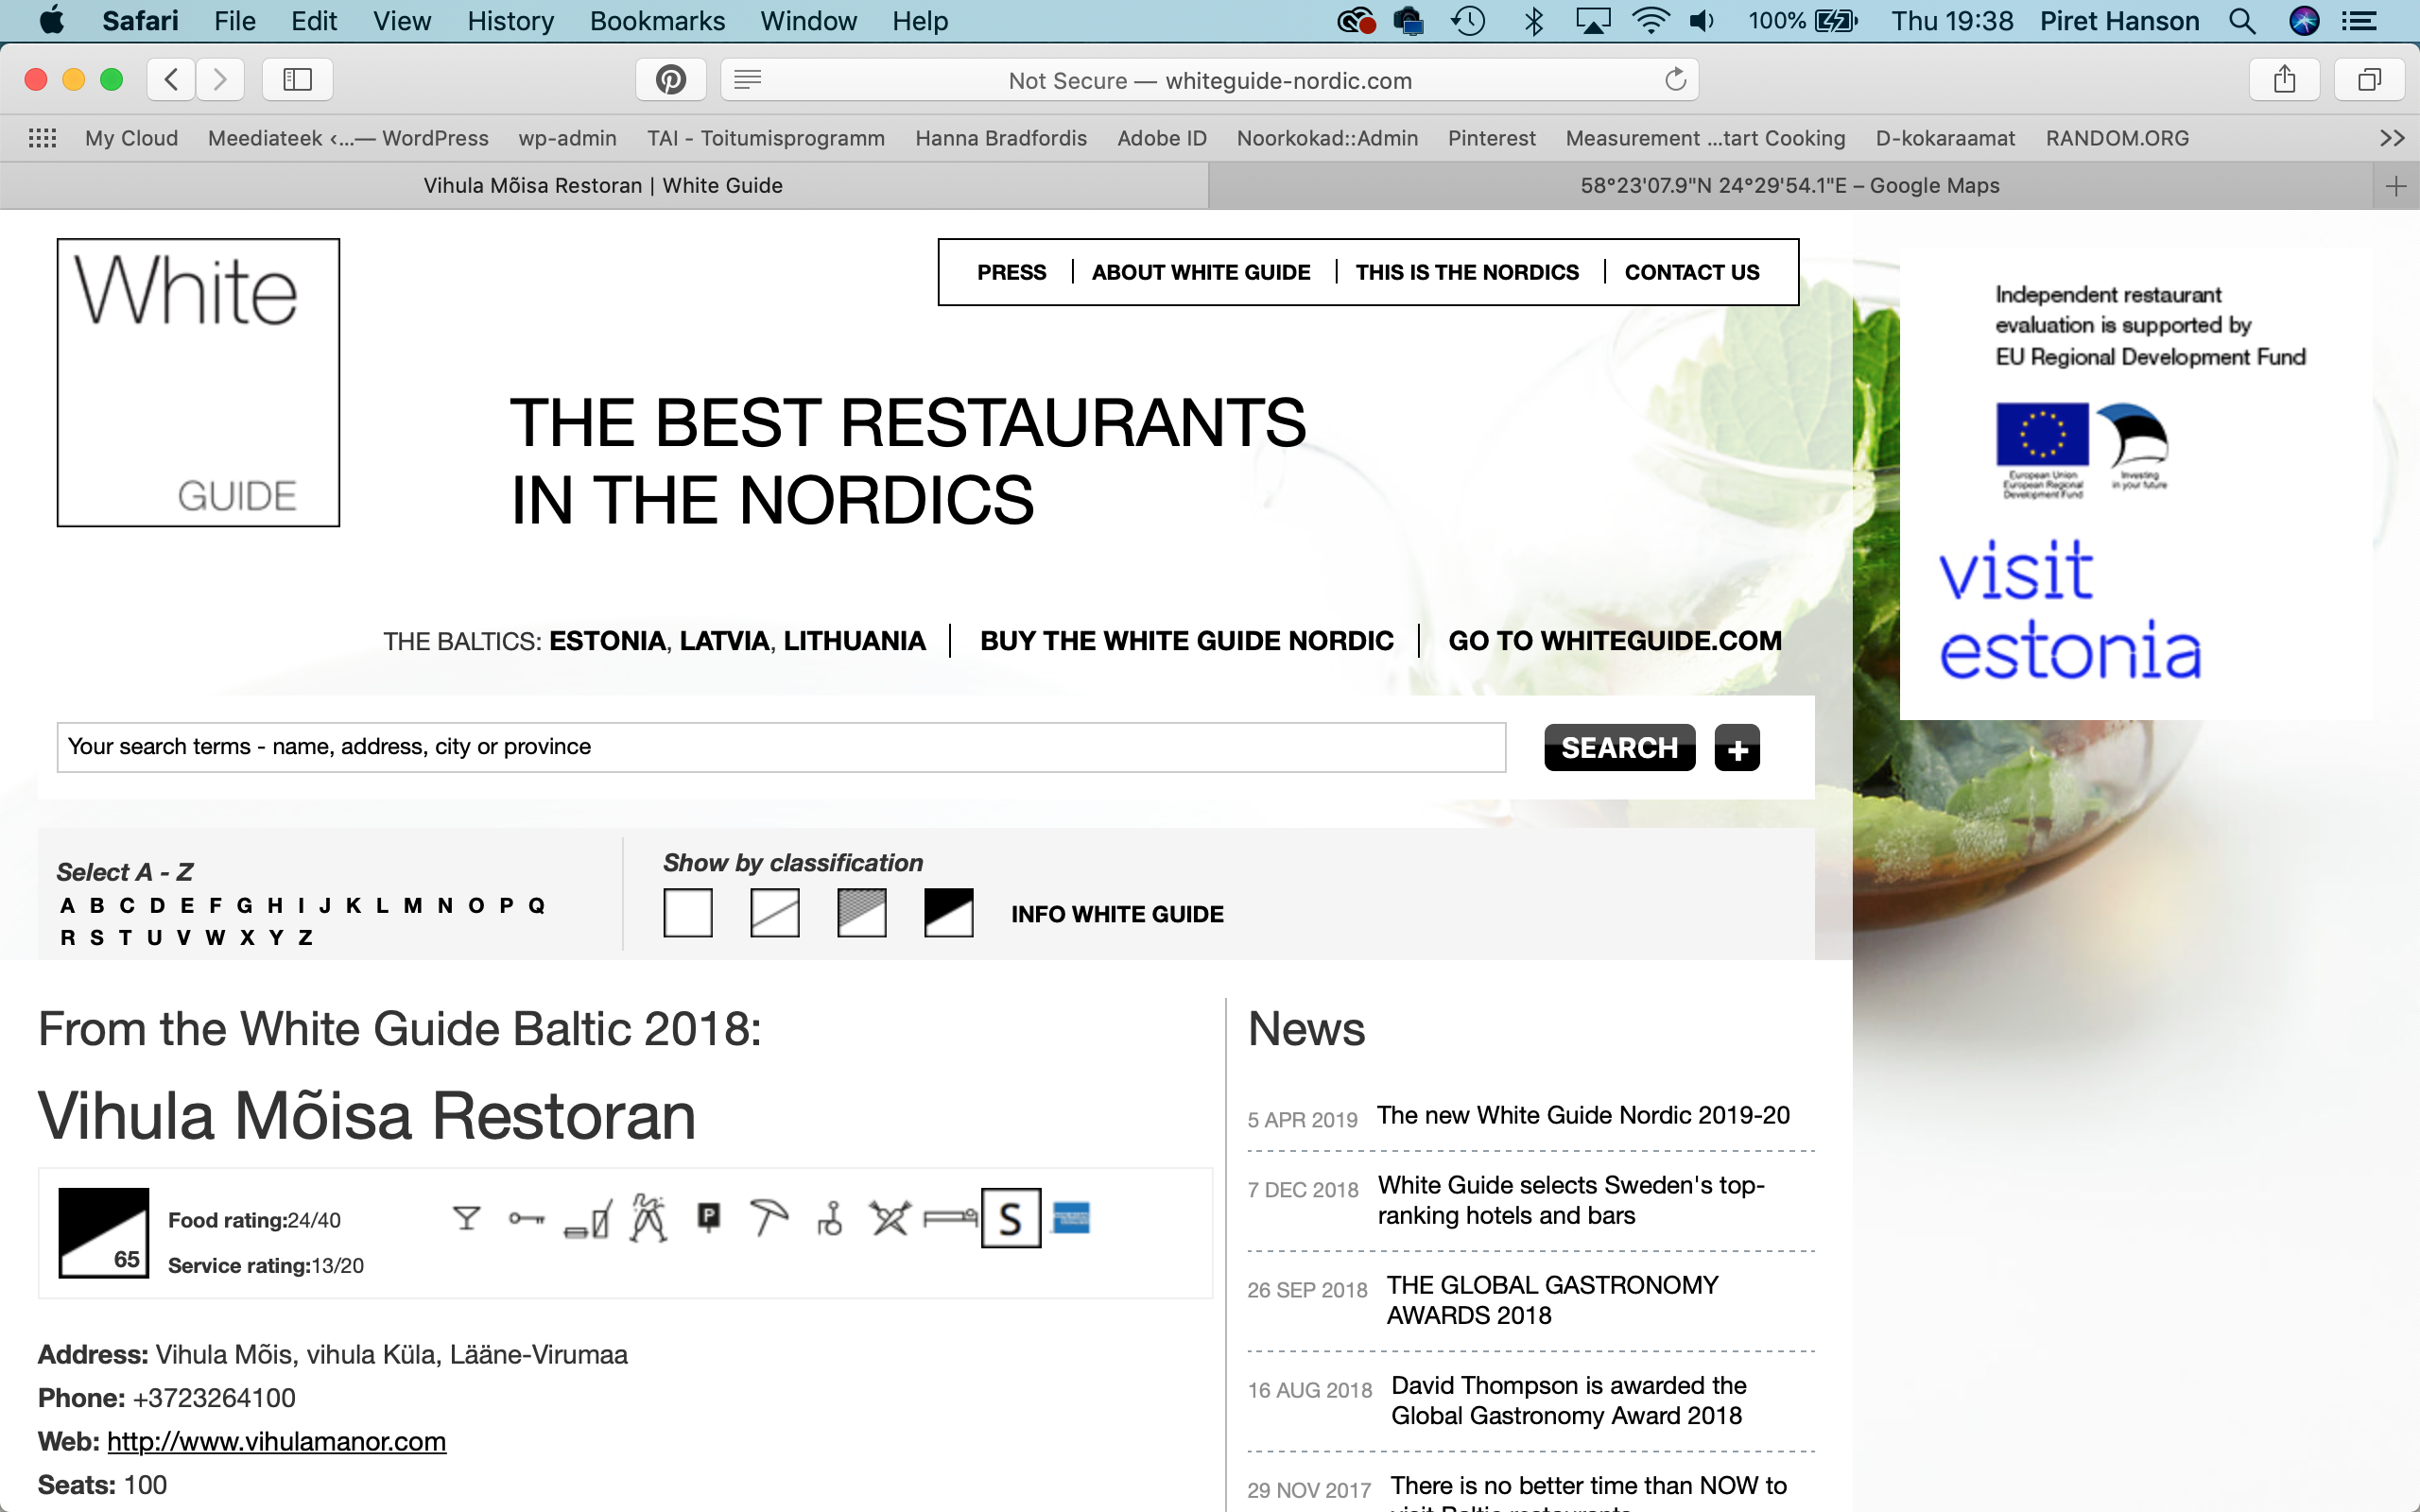Expand advanced search with plus button
This screenshot has height=1512, width=2420.
click(1737, 749)
